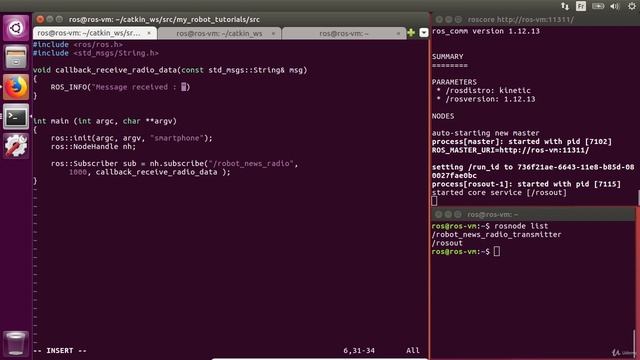This screenshot has width=640, height=360.
Task: Close the ros@ros-vm: ~ terminal tab
Action: pos(398,33)
